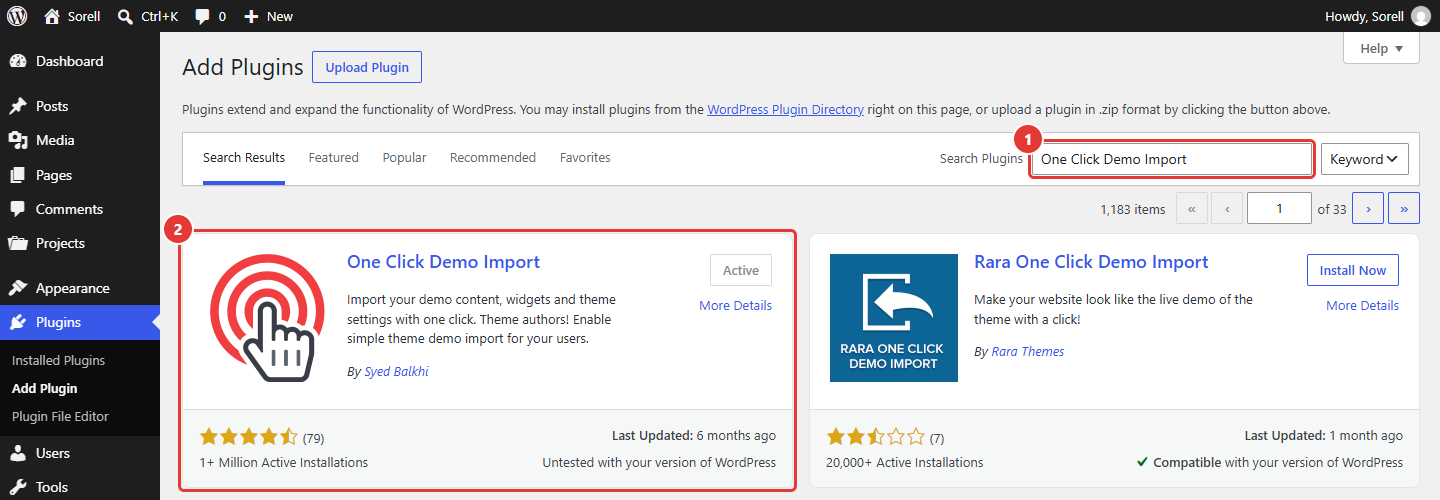
Task: Open the Rara One Click Demo Import title
Action: coord(1091,262)
